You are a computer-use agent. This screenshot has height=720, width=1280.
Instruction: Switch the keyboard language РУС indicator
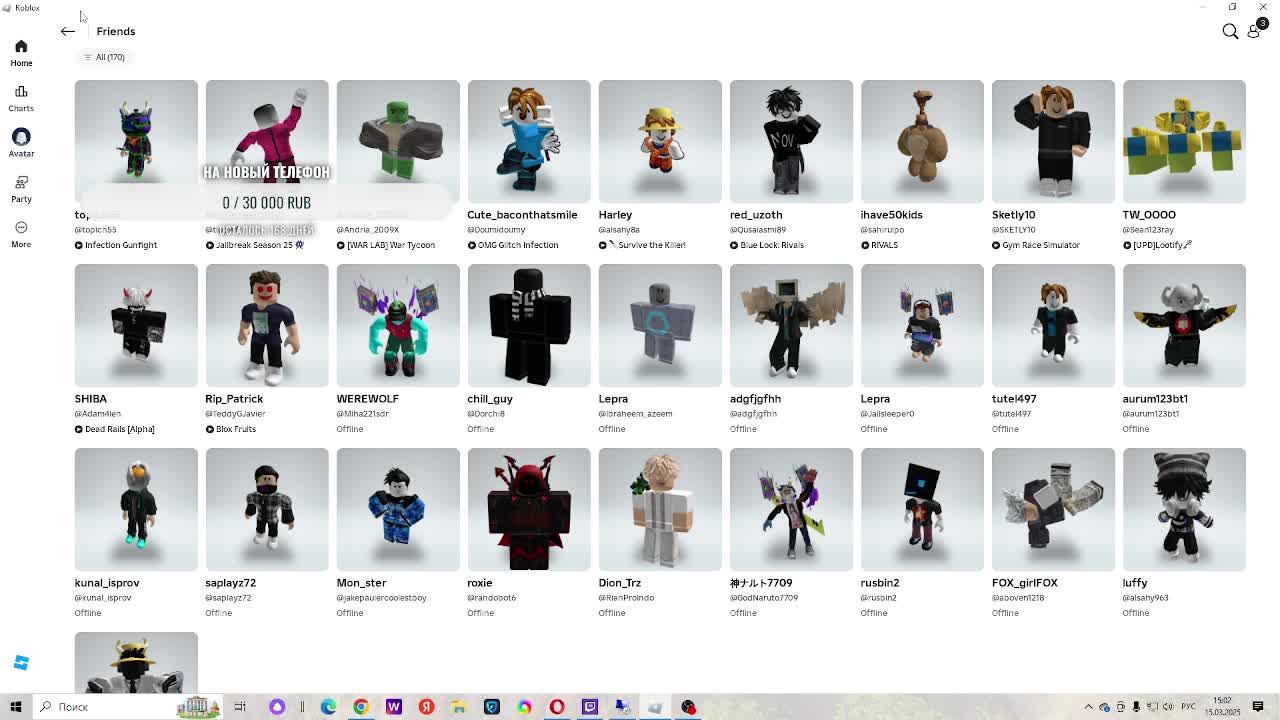pyautogui.click(x=1187, y=707)
